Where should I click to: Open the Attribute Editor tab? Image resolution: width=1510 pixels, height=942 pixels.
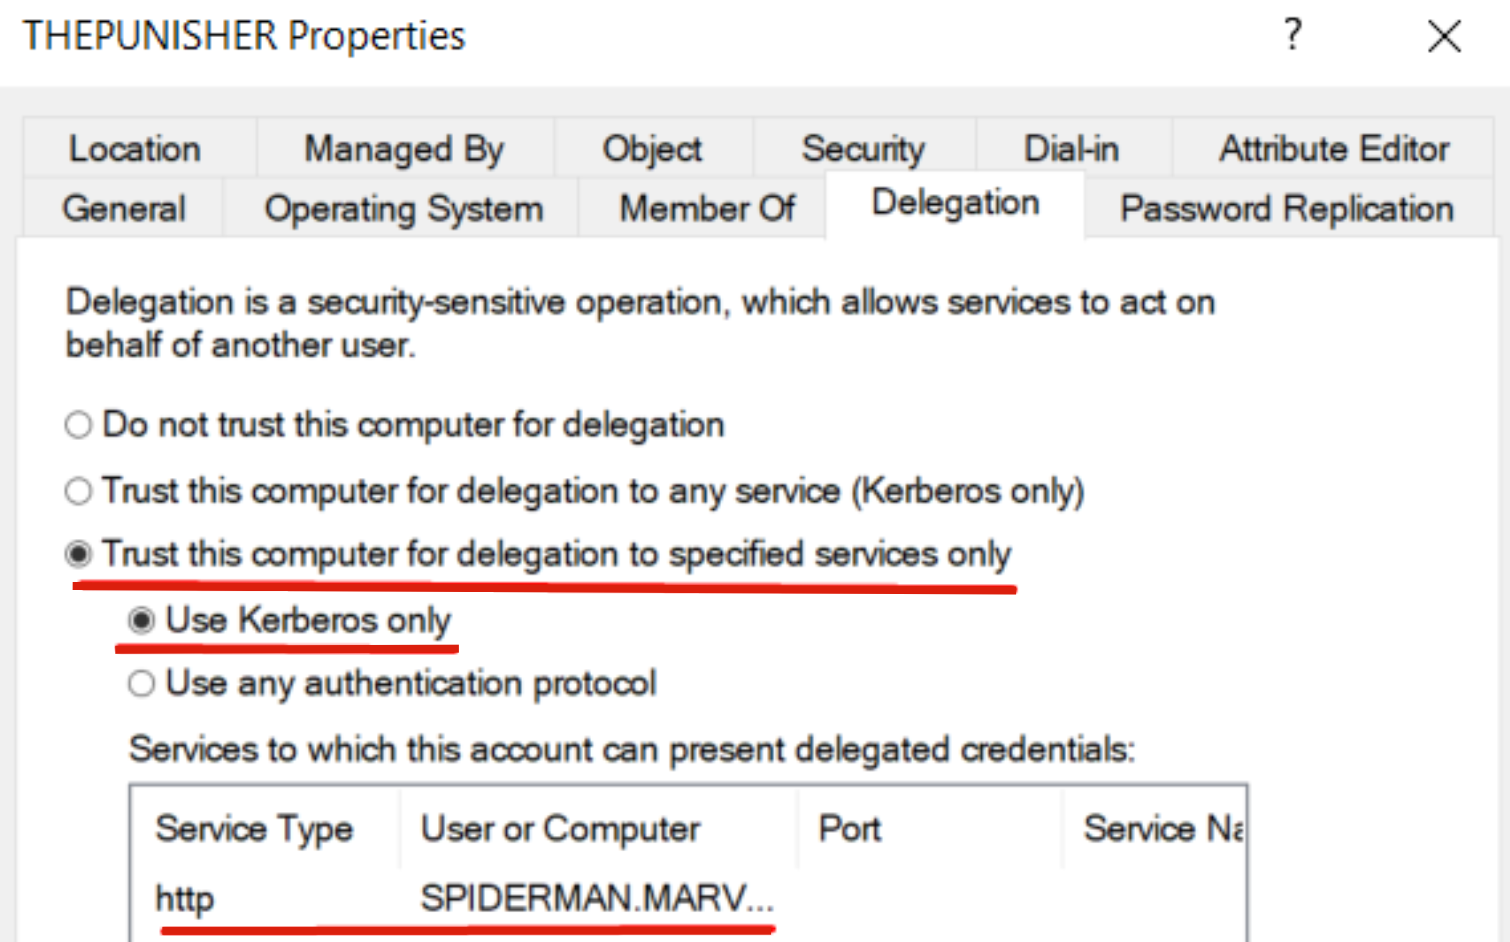click(1333, 149)
